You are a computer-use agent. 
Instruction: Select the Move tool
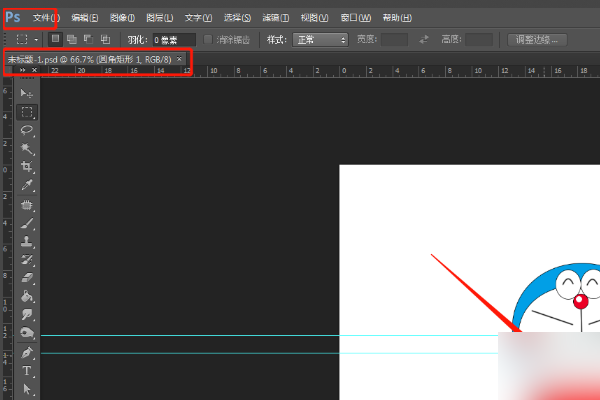(x=27, y=94)
